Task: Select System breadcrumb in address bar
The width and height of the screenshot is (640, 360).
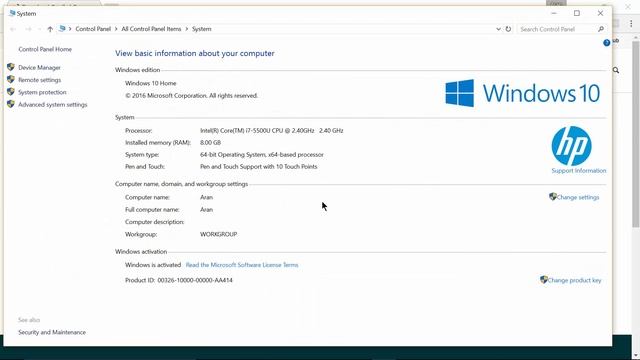Action: [x=202, y=29]
